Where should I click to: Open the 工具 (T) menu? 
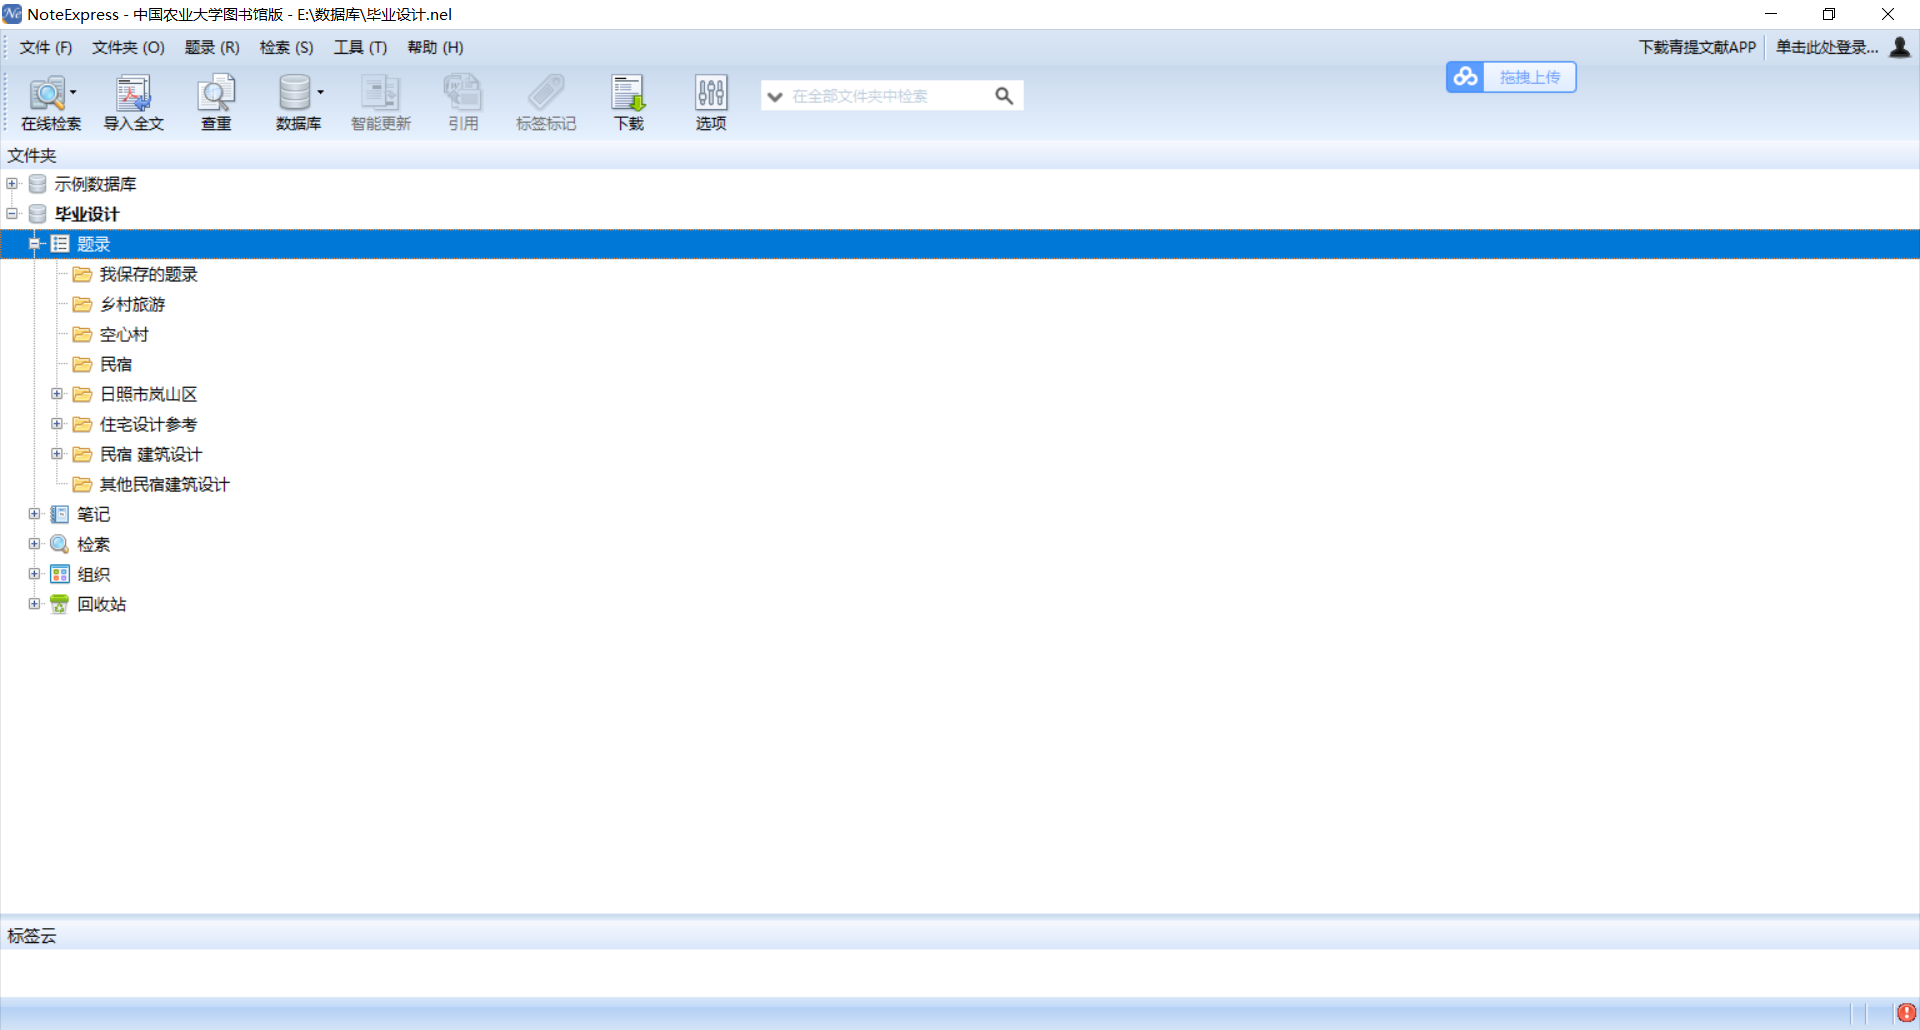point(360,47)
